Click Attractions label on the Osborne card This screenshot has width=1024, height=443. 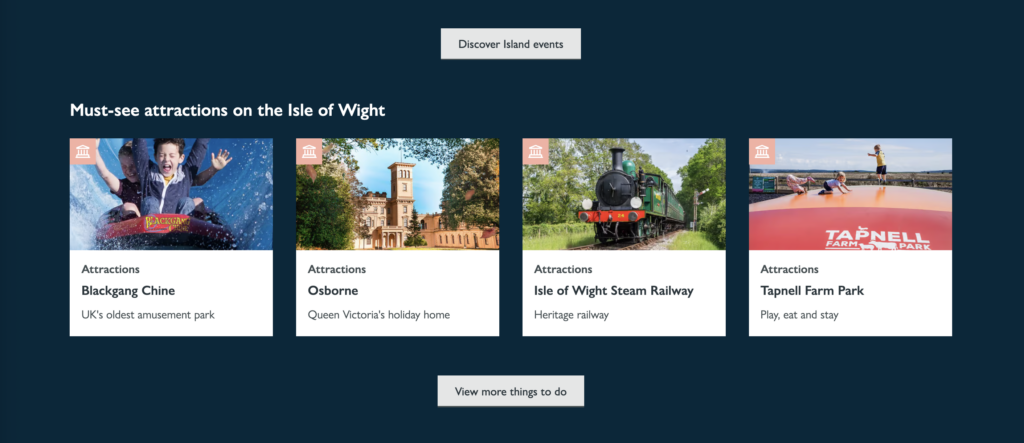point(337,269)
